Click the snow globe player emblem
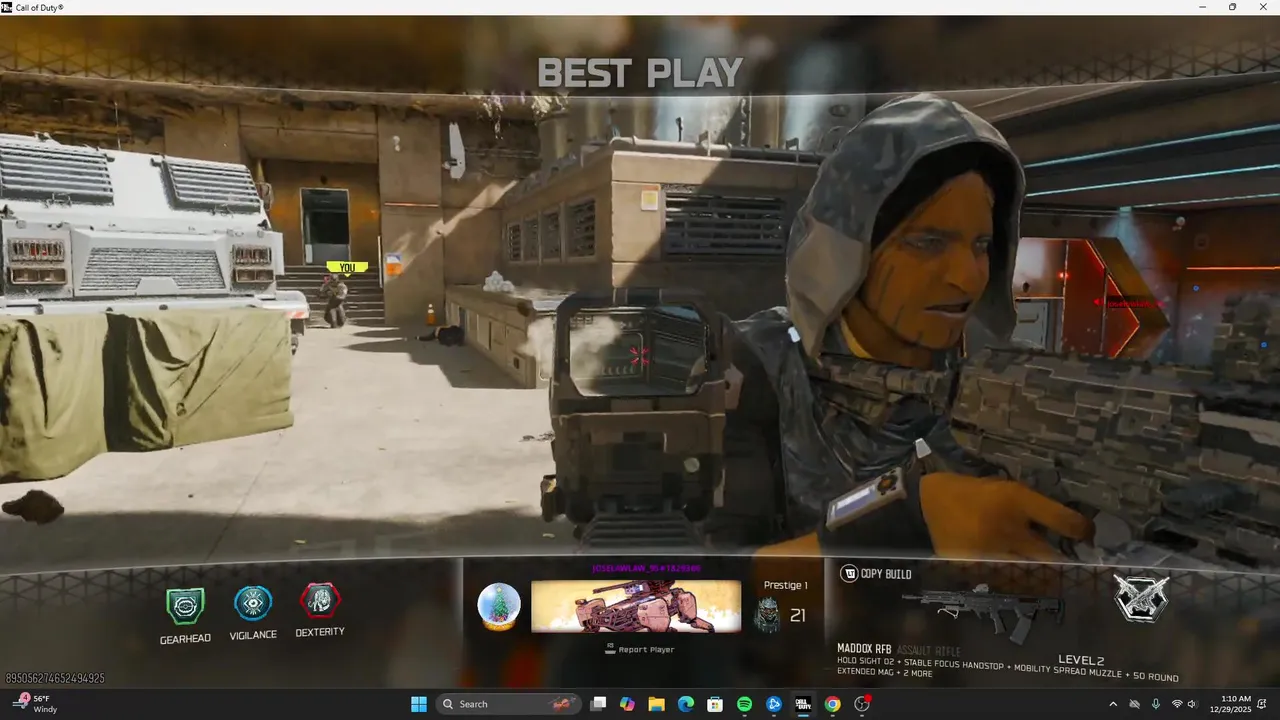The width and height of the screenshot is (1280, 720). tap(498, 607)
